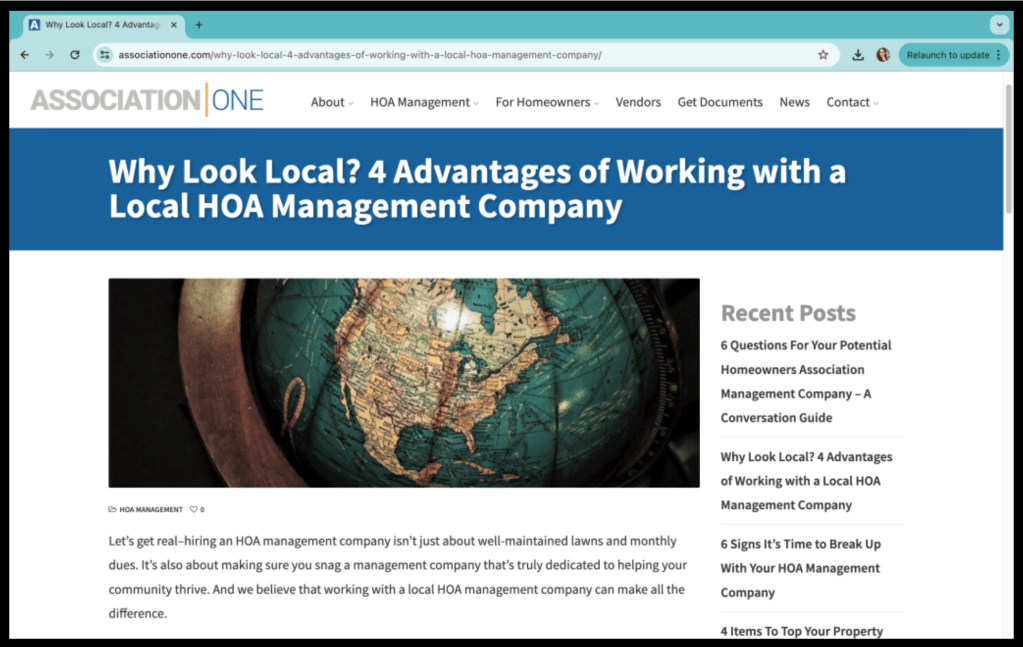
Task: Open Get Documents in the navigation
Action: [720, 102]
